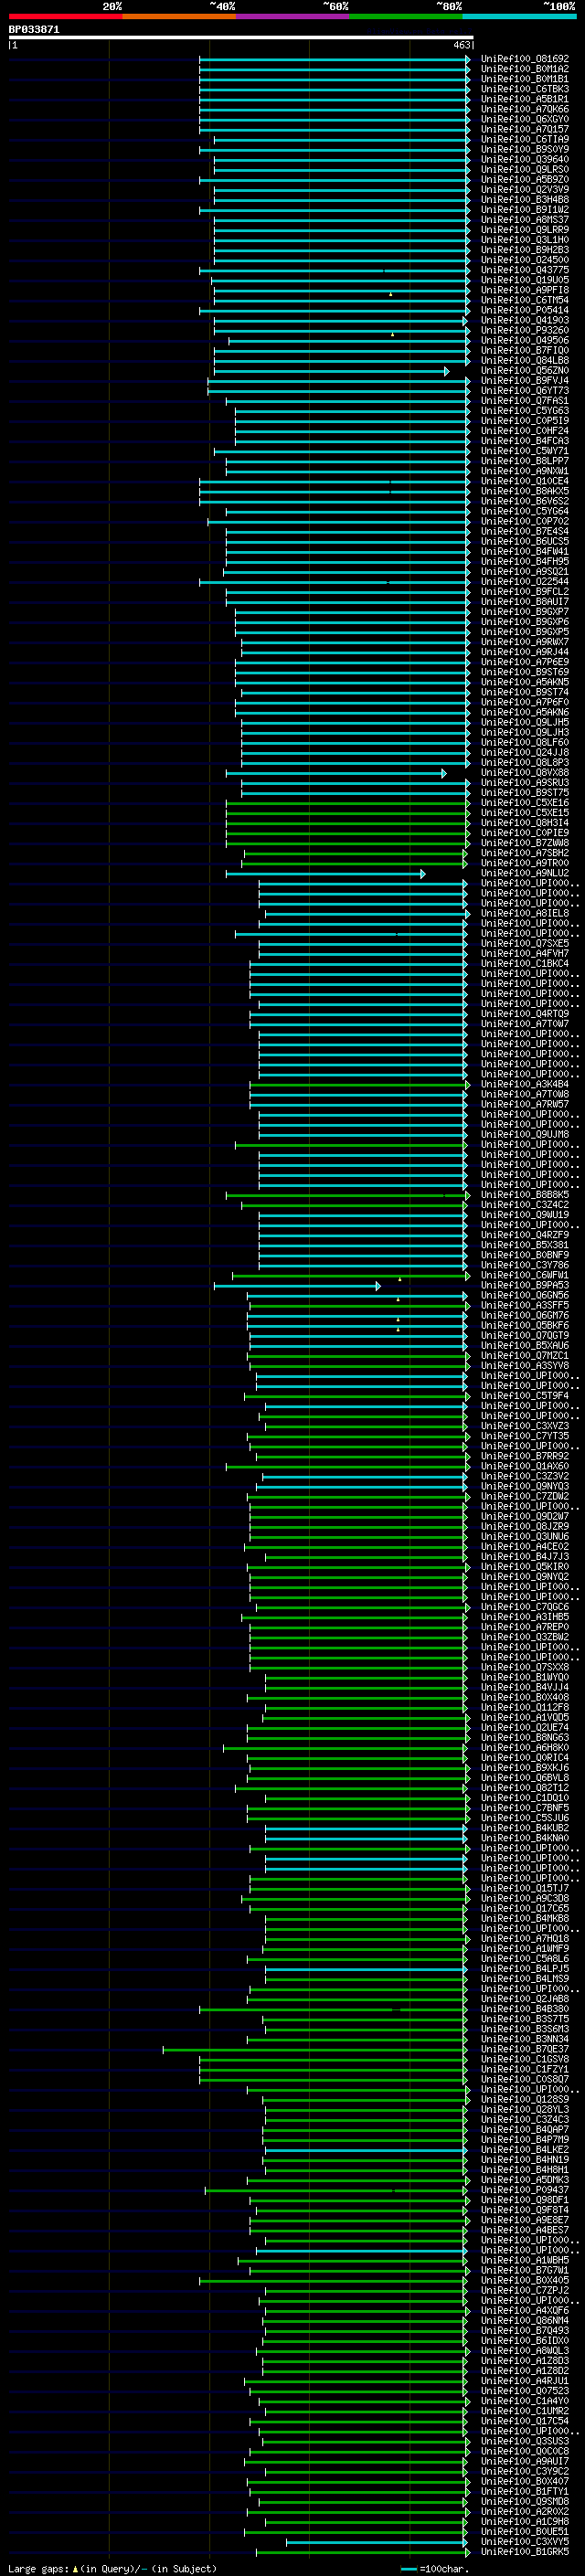This screenshot has width=585, height=2576.
Task: Select label UniRef100_Q8LF60
Action: 525,743
